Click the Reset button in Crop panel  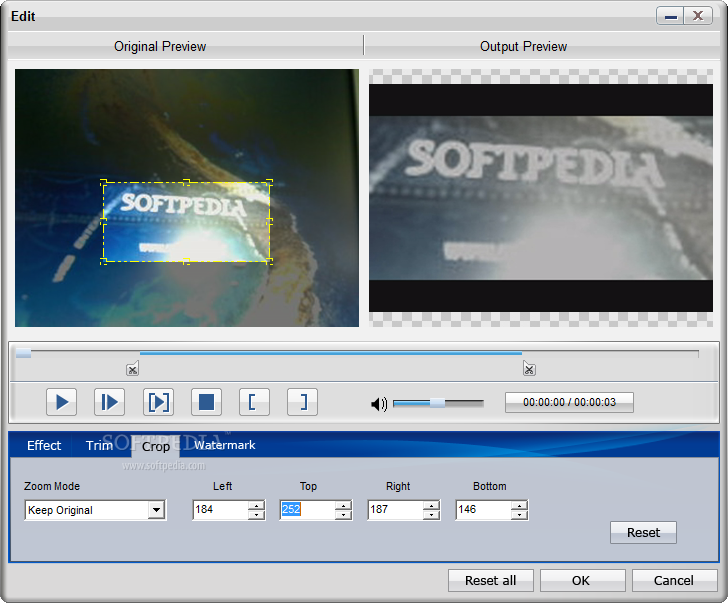coord(643,532)
